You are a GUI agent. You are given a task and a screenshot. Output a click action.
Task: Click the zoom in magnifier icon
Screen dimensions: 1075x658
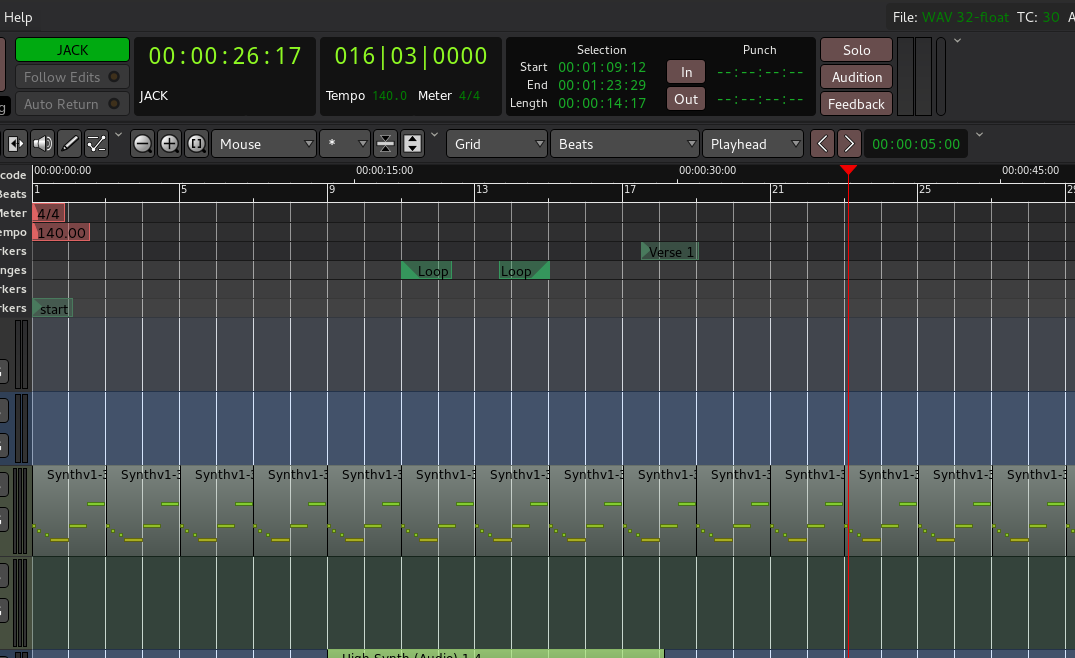coord(170,144)
